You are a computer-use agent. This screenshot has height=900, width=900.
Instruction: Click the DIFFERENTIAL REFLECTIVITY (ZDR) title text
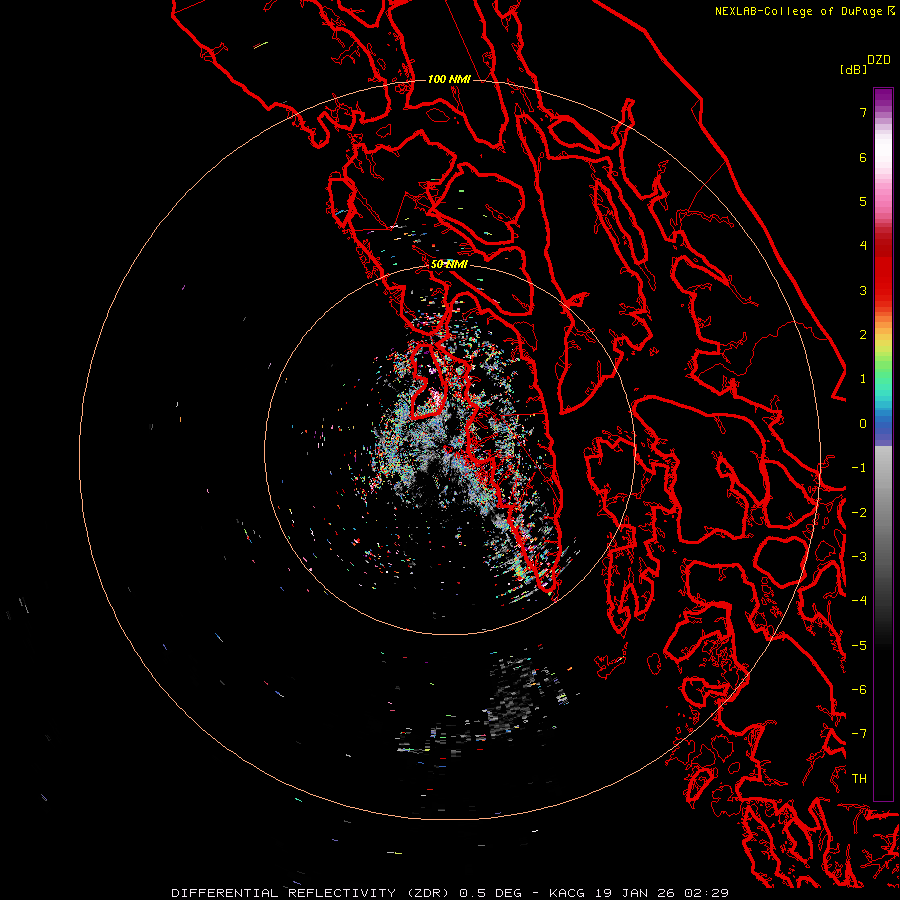[312, 893]
